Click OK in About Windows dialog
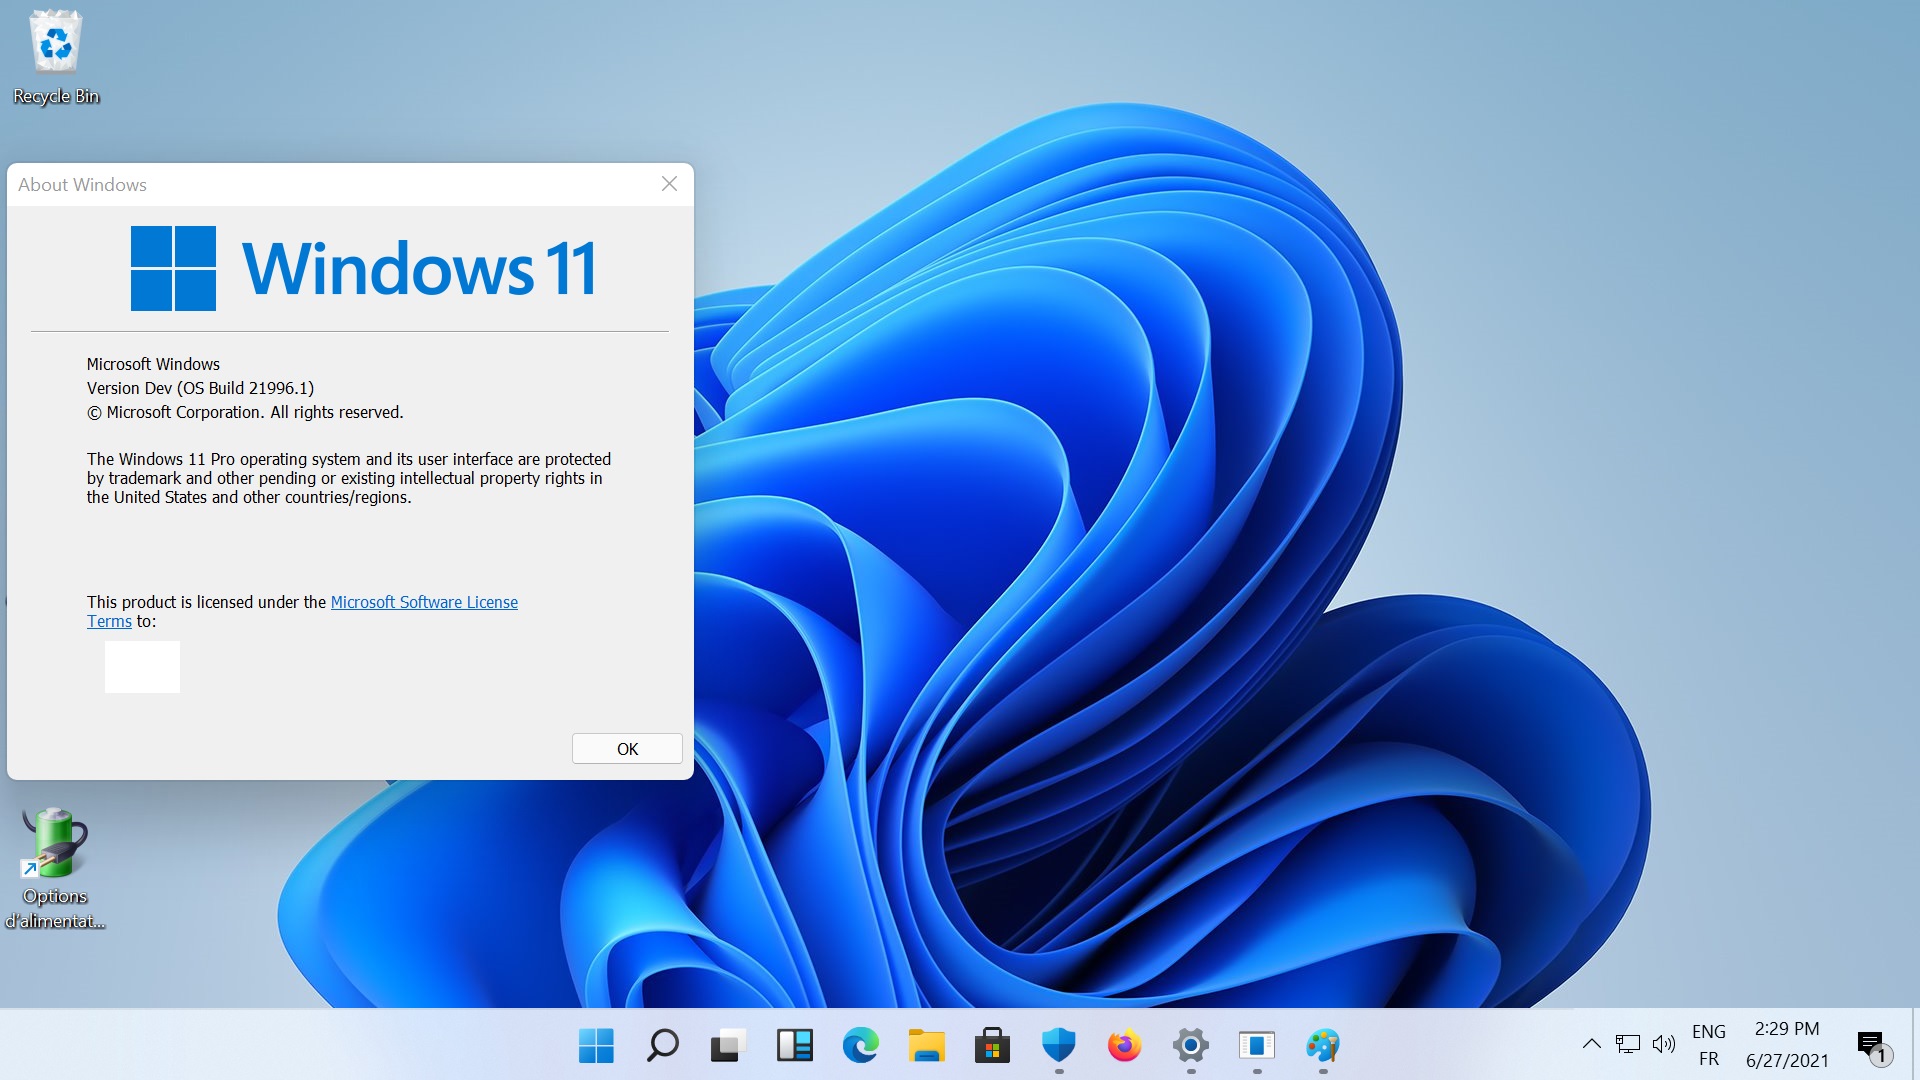 [x=627, y=749]
